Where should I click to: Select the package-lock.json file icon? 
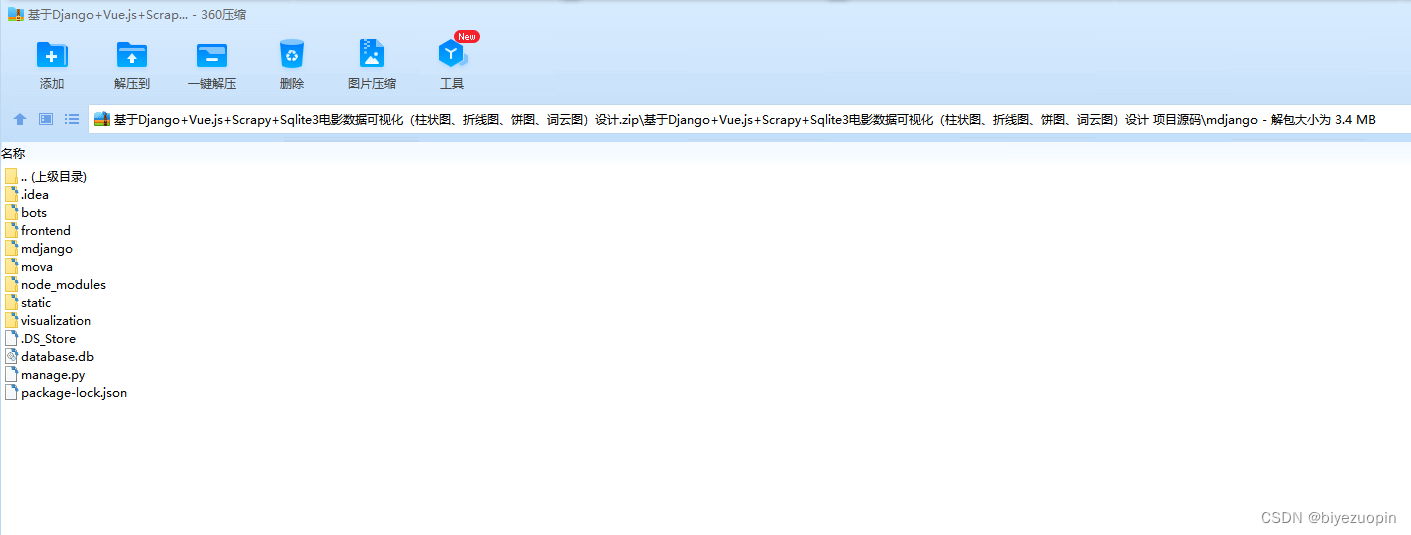click(12, 392)
